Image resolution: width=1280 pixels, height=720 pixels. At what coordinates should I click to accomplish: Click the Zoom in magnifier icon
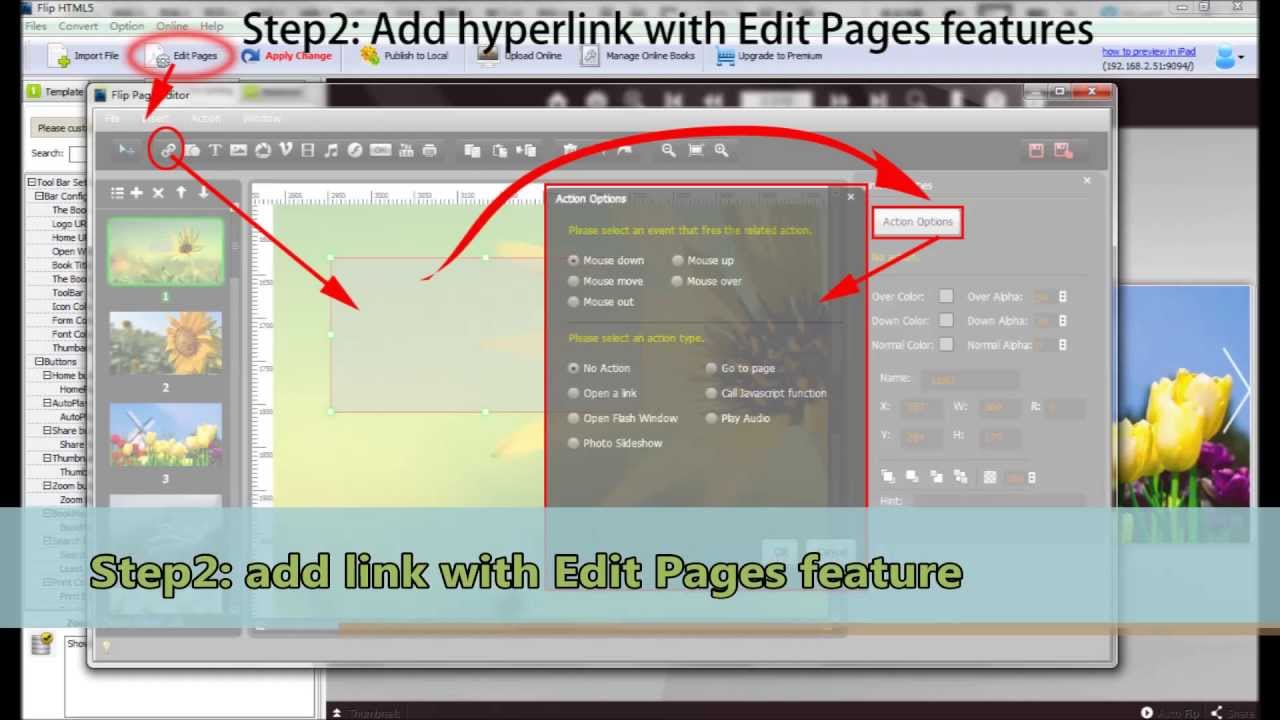point(721,150)
